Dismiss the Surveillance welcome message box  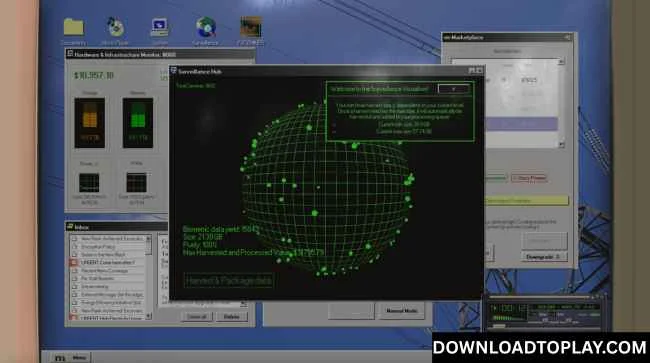[454, 89]
